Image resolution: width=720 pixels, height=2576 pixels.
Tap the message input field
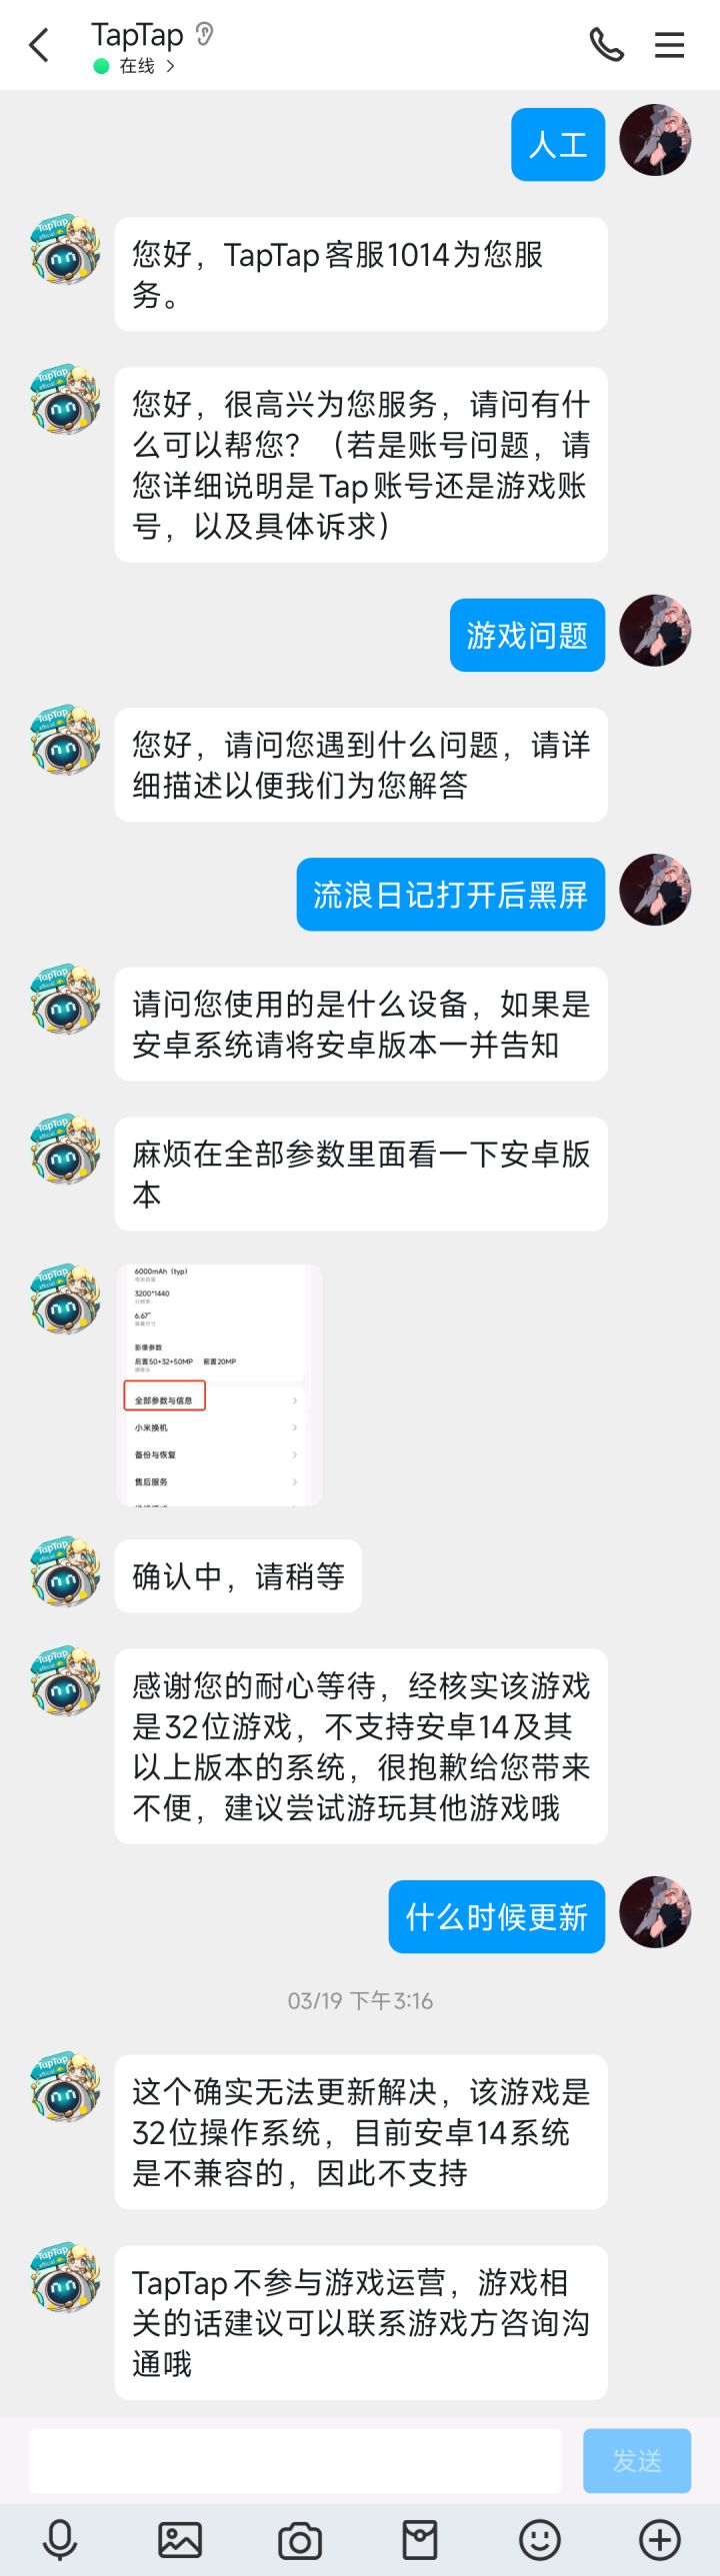point(295,2461)
